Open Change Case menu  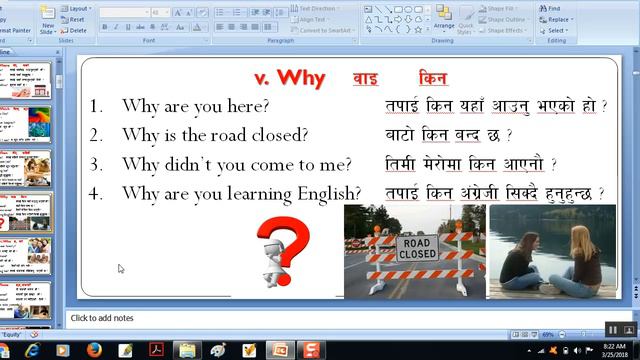tap(180, 27)
